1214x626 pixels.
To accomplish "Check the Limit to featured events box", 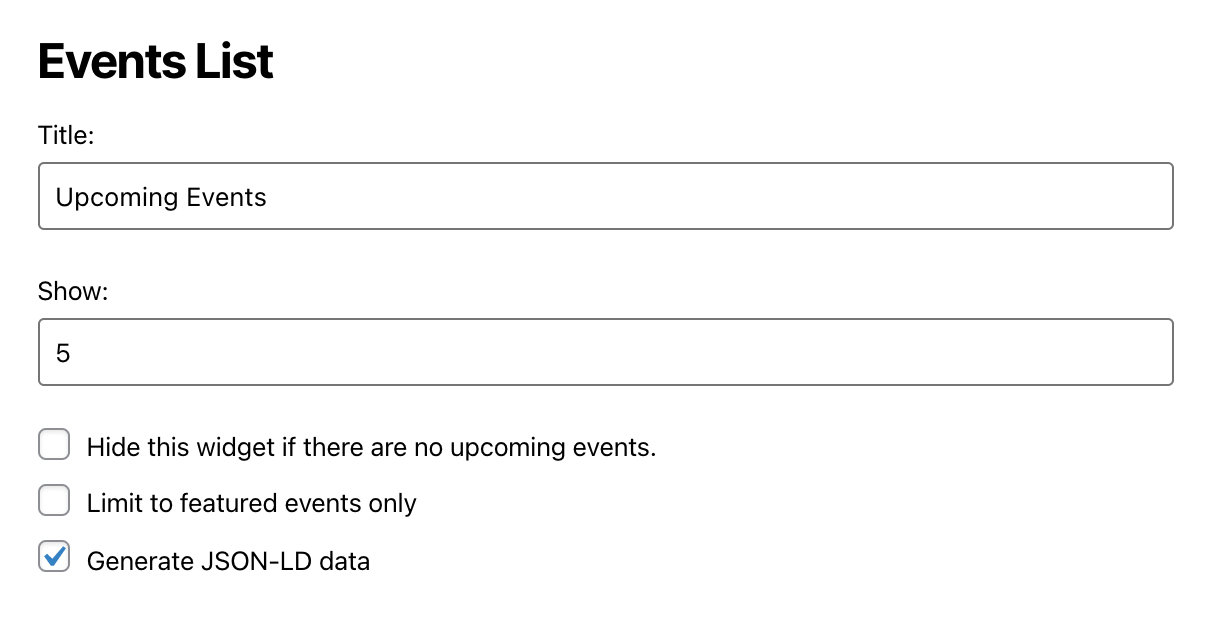I will 54,500.
